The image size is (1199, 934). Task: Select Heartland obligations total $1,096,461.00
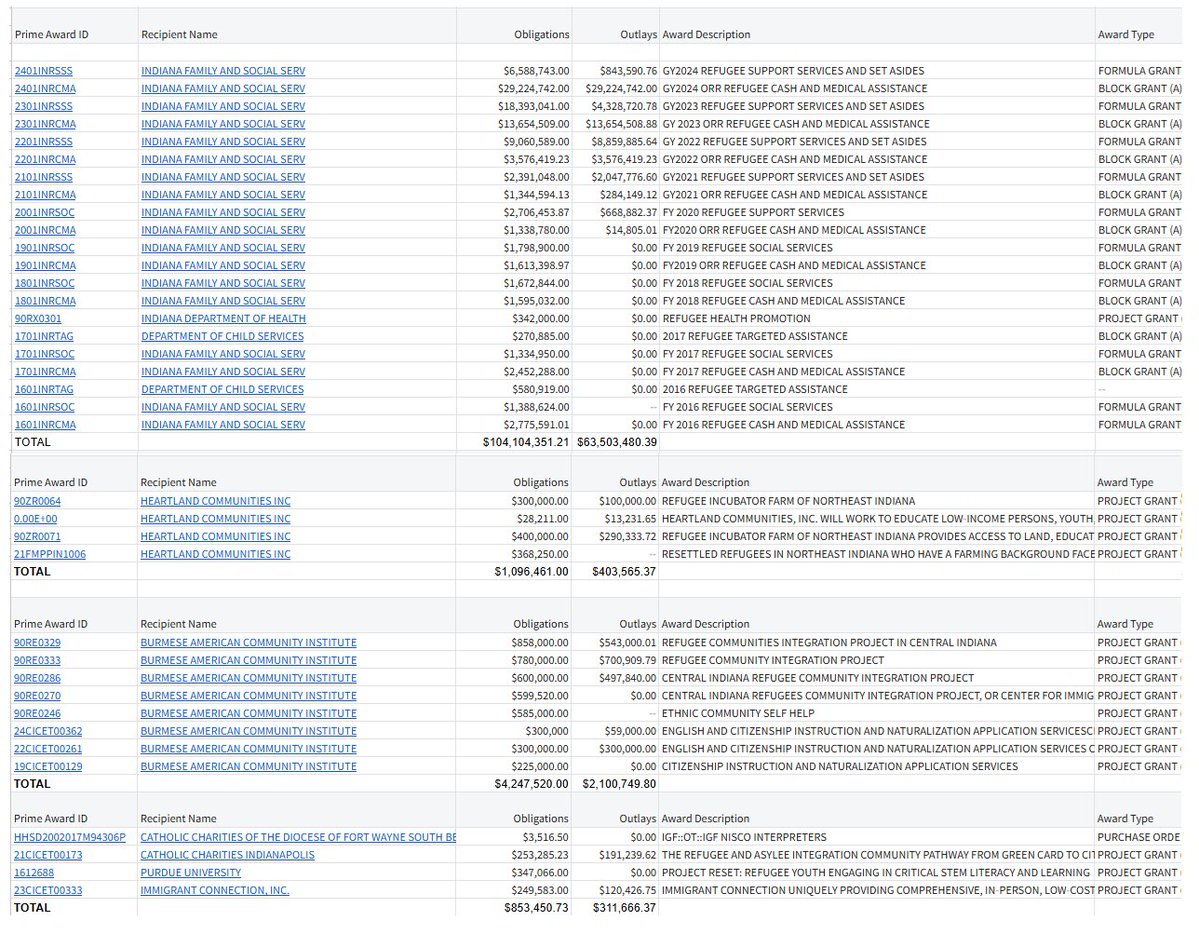click(531, 571)
